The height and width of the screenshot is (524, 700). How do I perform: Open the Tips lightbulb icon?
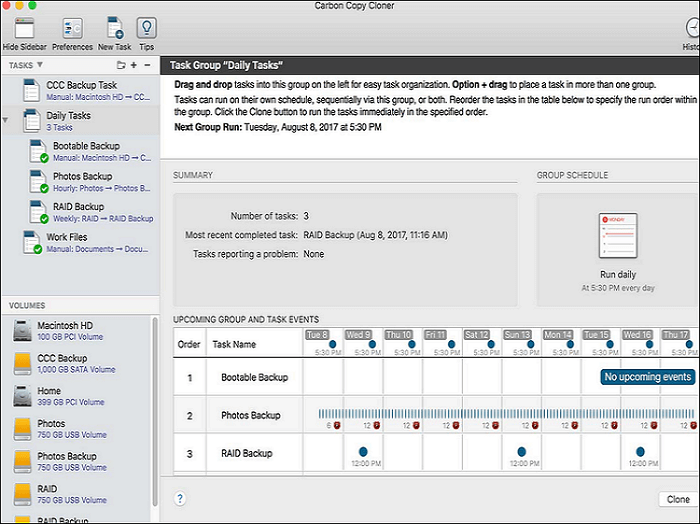(x=146, y=28)
